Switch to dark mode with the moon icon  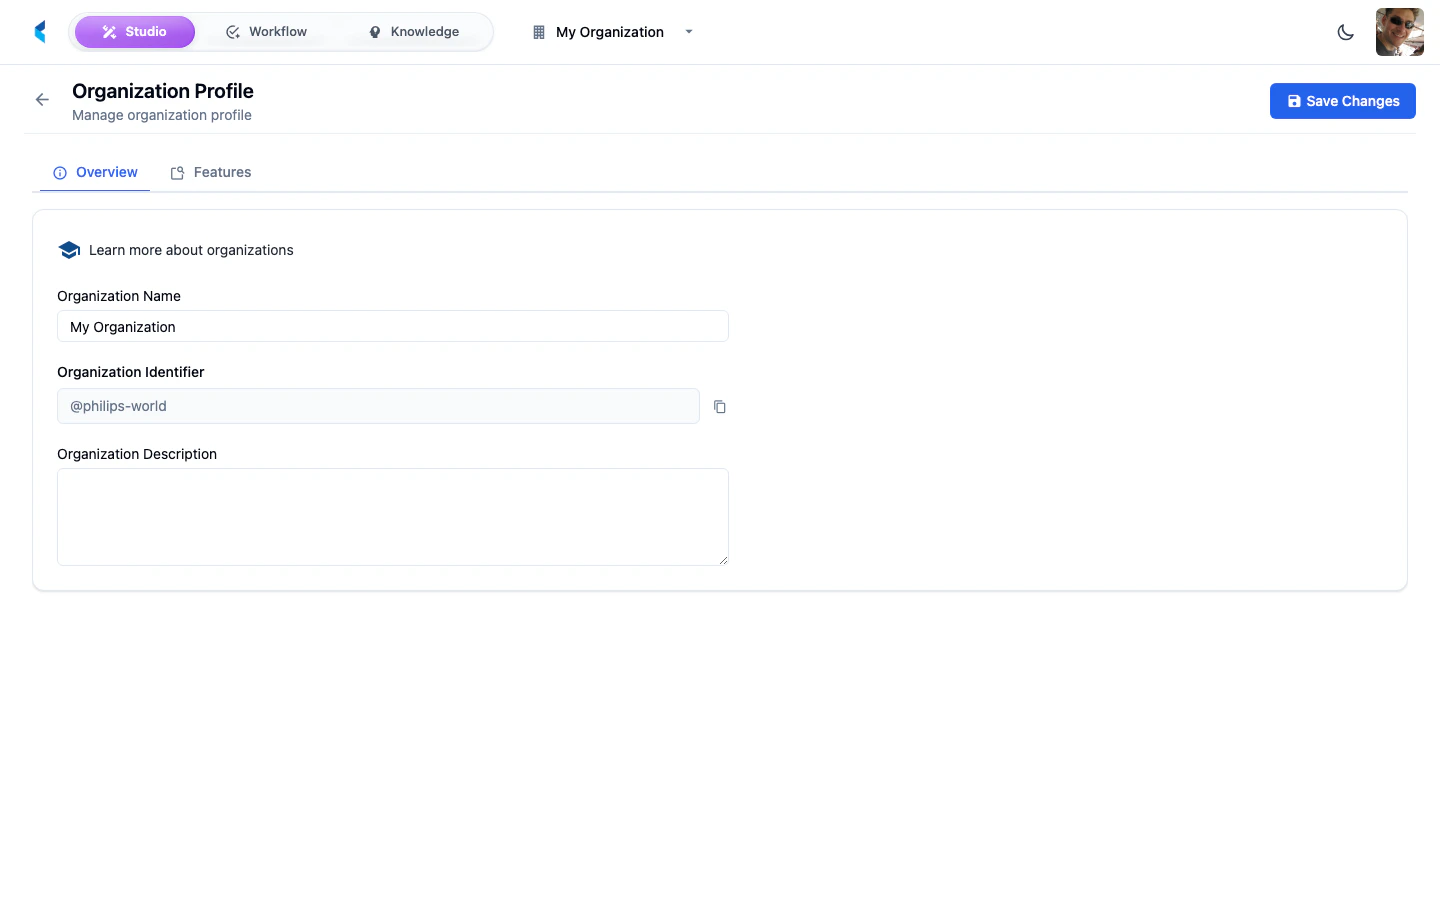click(1345, 32)
